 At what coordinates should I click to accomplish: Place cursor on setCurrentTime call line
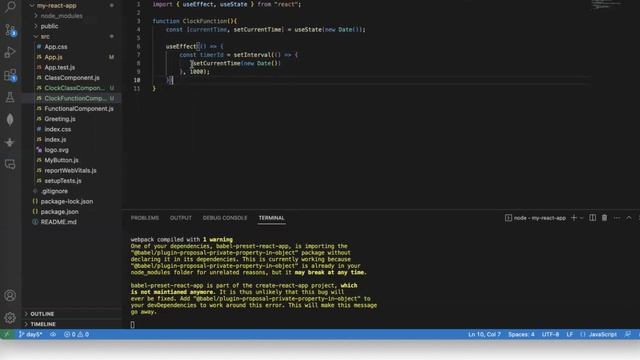coord(237,63)
